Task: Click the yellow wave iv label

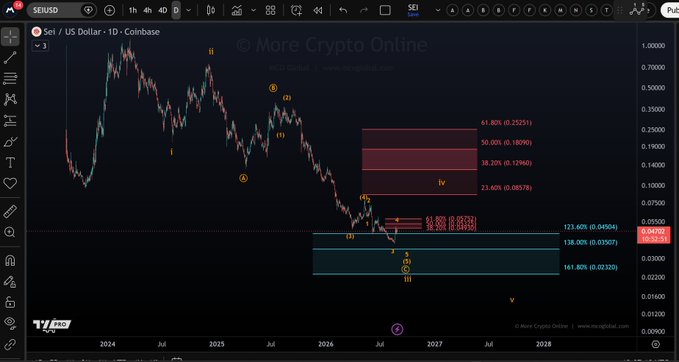Action: pyautogui.click(x=441, y=183)
